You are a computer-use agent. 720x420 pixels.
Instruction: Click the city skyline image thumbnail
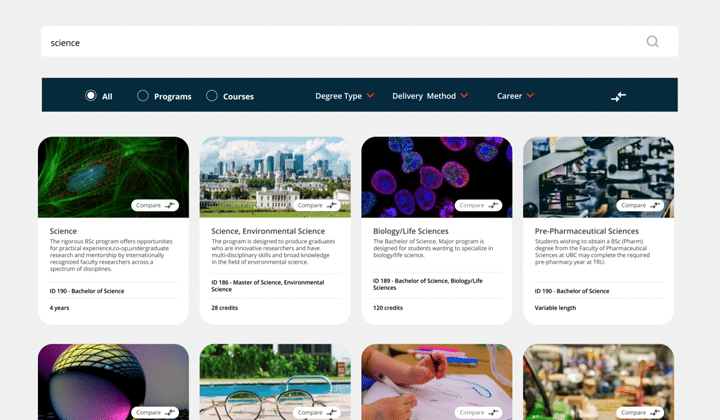pyautogui.click(x=275, y=177)
